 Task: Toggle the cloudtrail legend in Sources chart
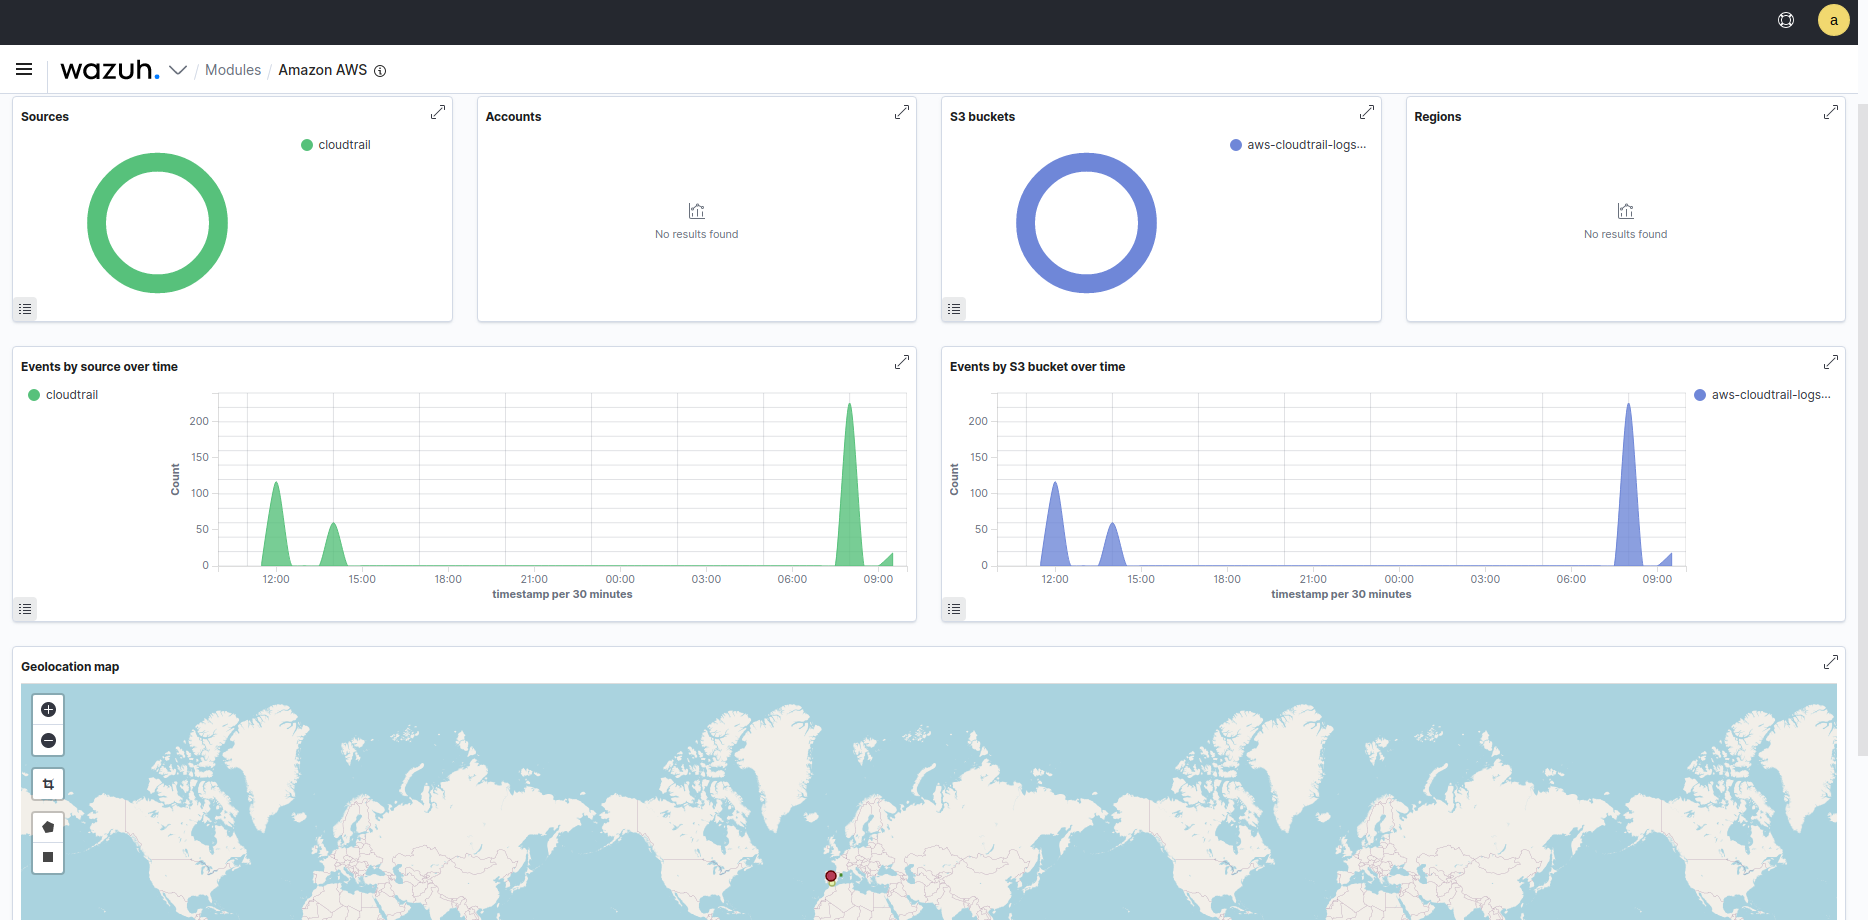[x=343, y=144]
